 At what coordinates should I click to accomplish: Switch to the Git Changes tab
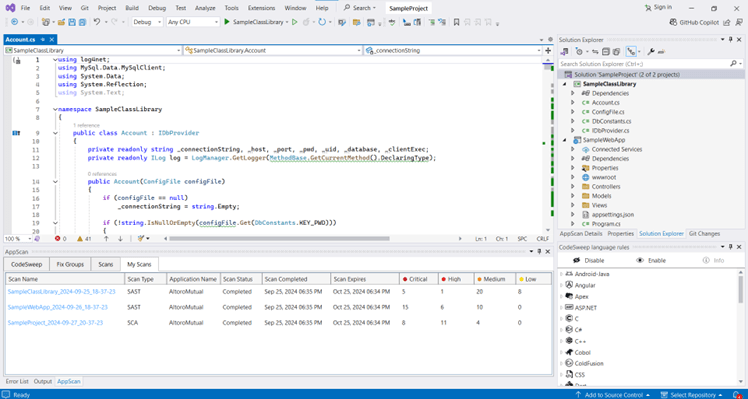(x=704, y=233)
